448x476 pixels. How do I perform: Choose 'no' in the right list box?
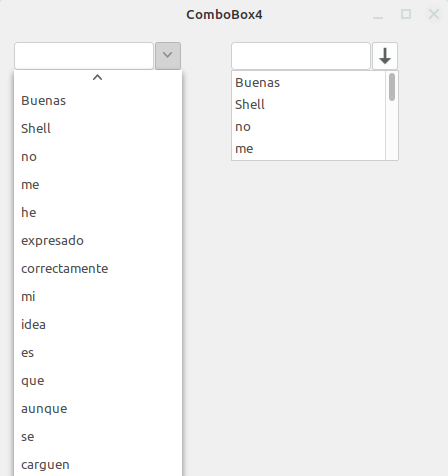[309, 127]
